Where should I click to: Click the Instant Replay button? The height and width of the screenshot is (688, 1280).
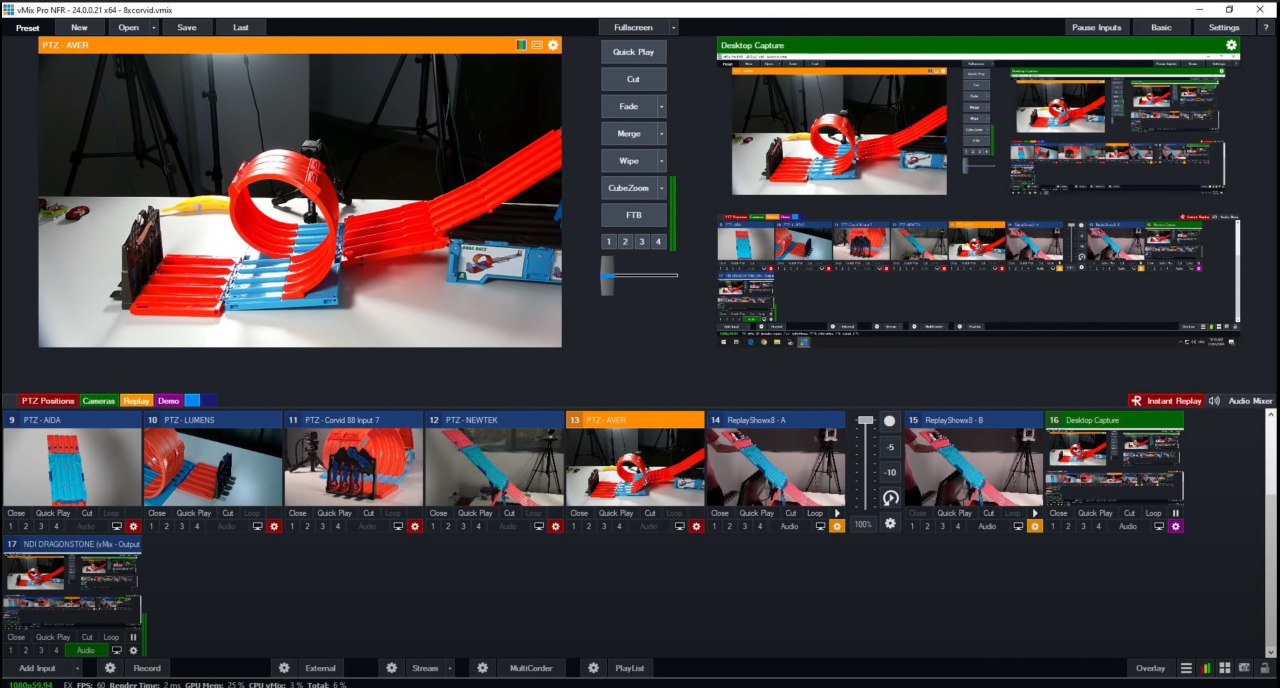tap(1165, 401)
